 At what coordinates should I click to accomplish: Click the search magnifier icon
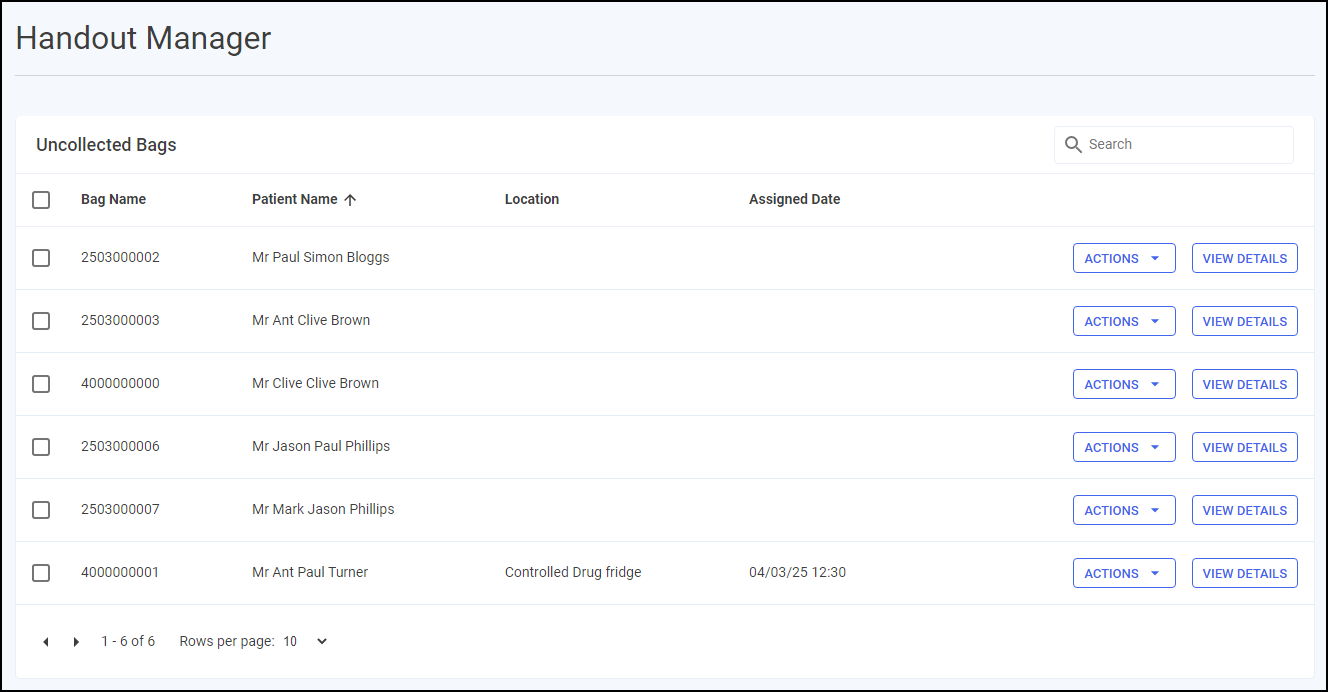tap(1073, 145)
